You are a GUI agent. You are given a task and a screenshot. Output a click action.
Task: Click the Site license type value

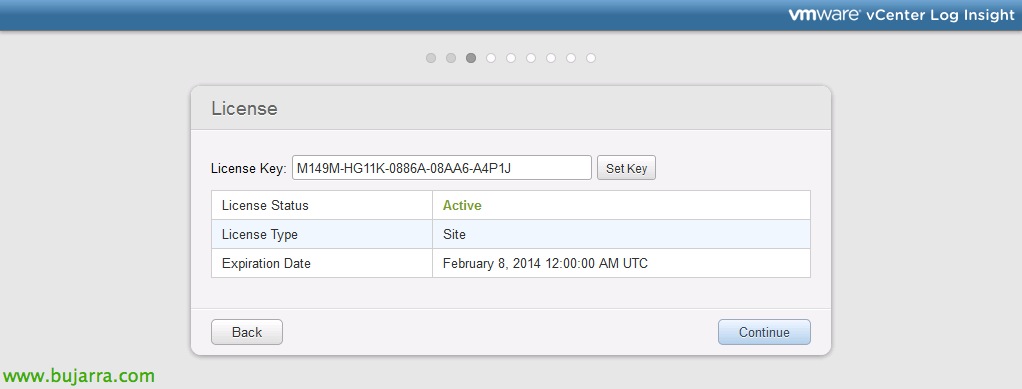(x=454, y=235)
